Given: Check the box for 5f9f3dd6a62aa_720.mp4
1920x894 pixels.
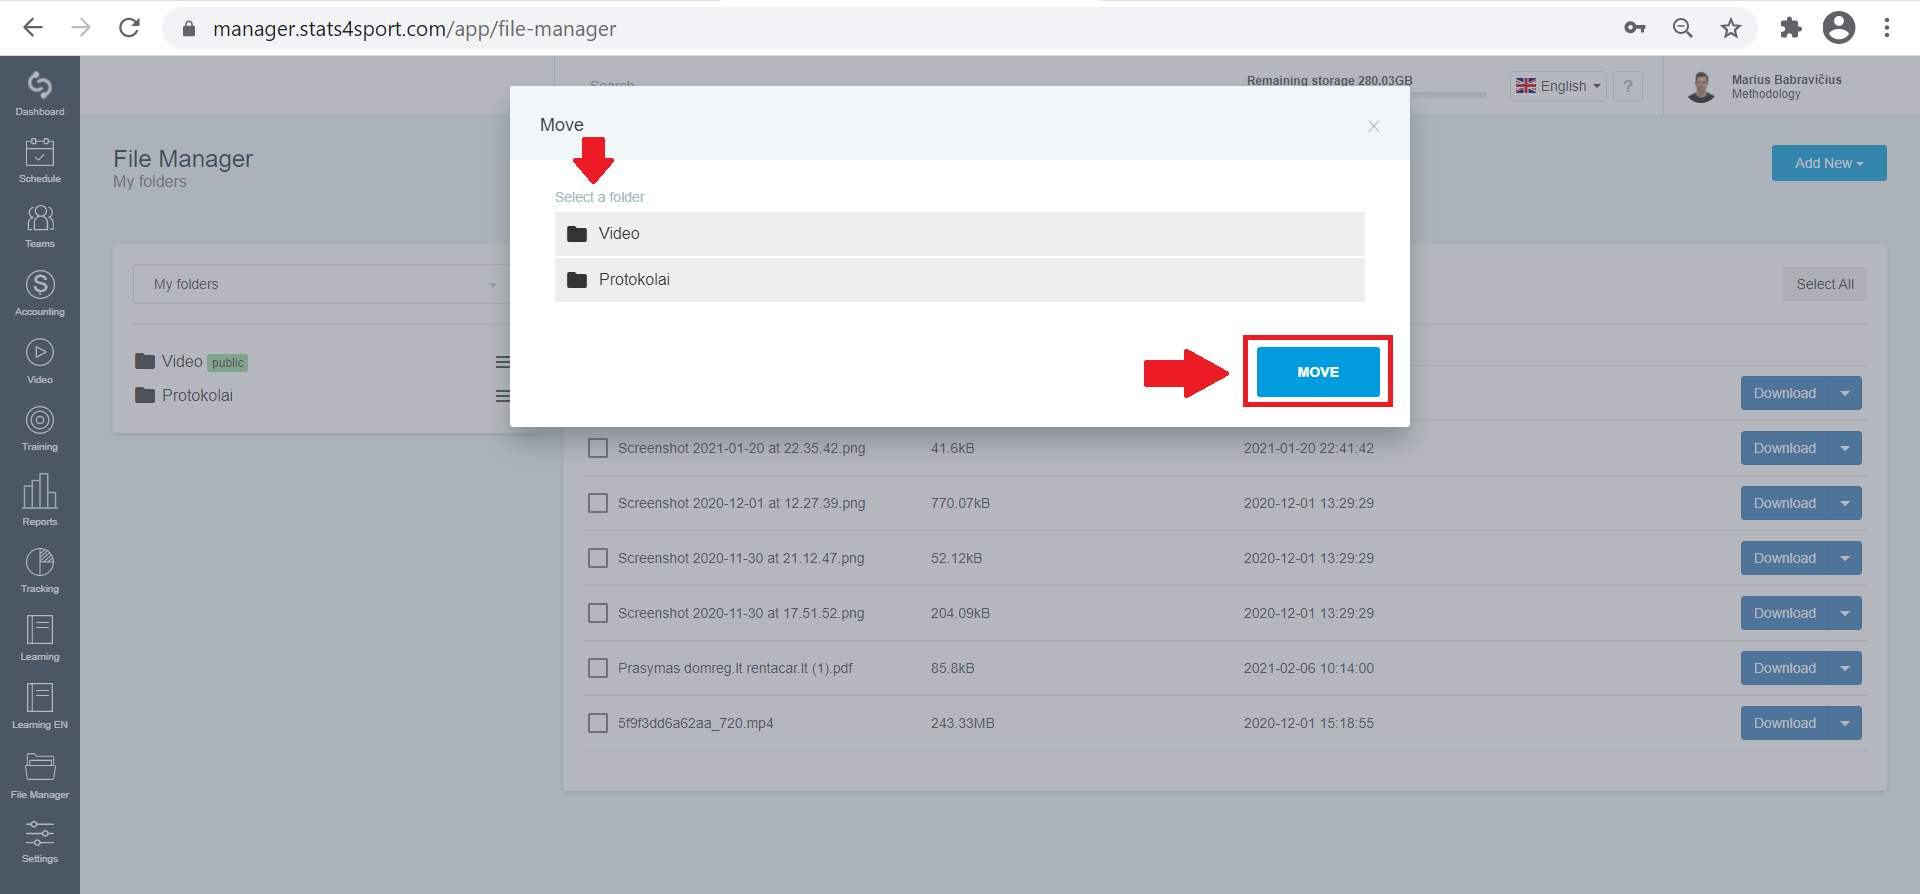Looking at the screenshot, I should (x=598, y=723).
